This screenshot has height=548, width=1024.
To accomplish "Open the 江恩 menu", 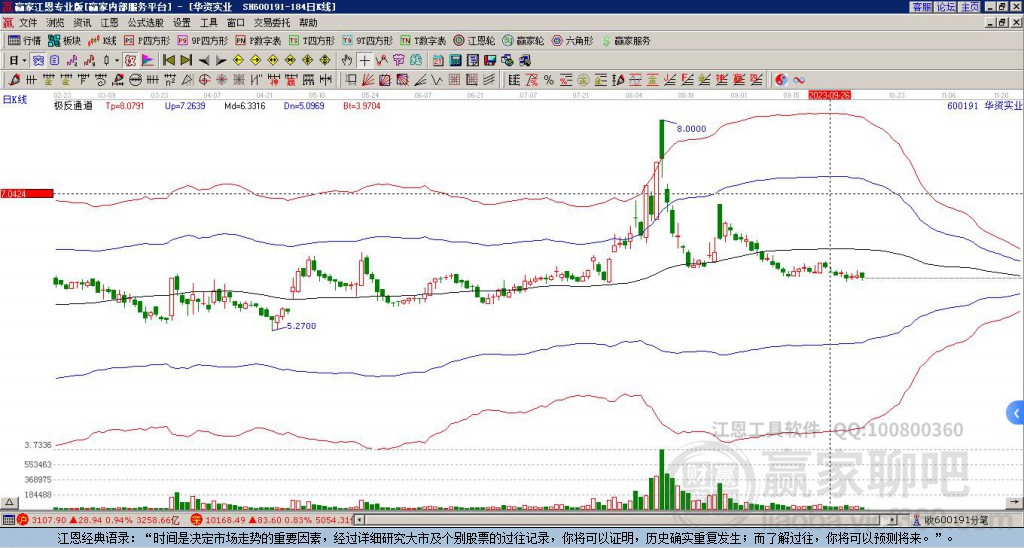I will [110, 23].
